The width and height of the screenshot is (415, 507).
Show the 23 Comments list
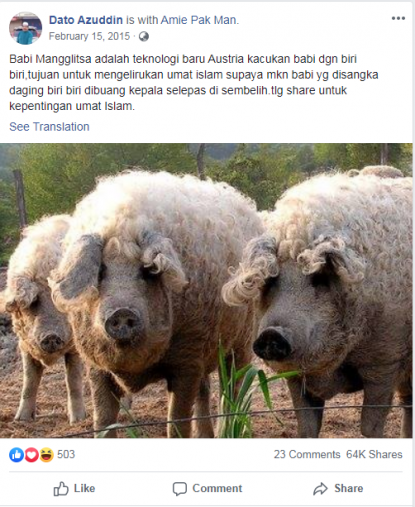click(x=307, y=454)
